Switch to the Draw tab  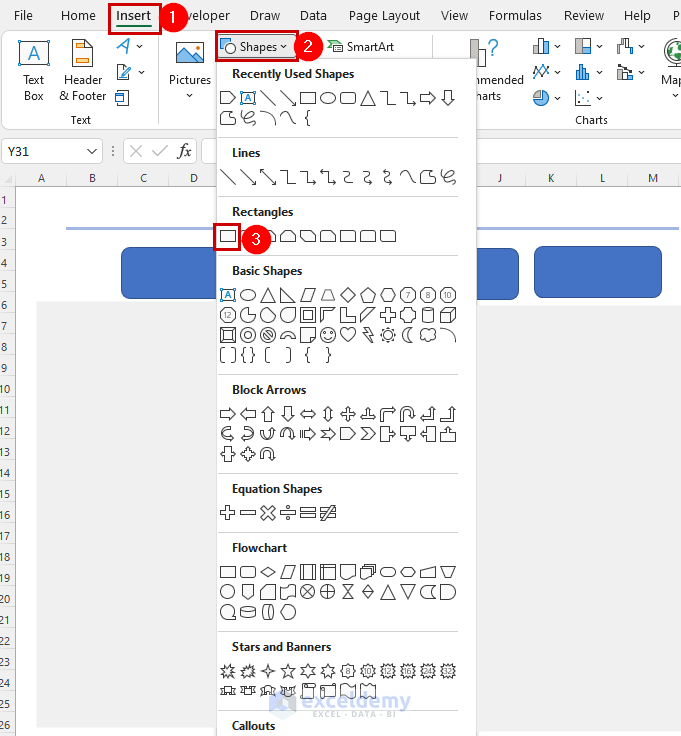265,16
